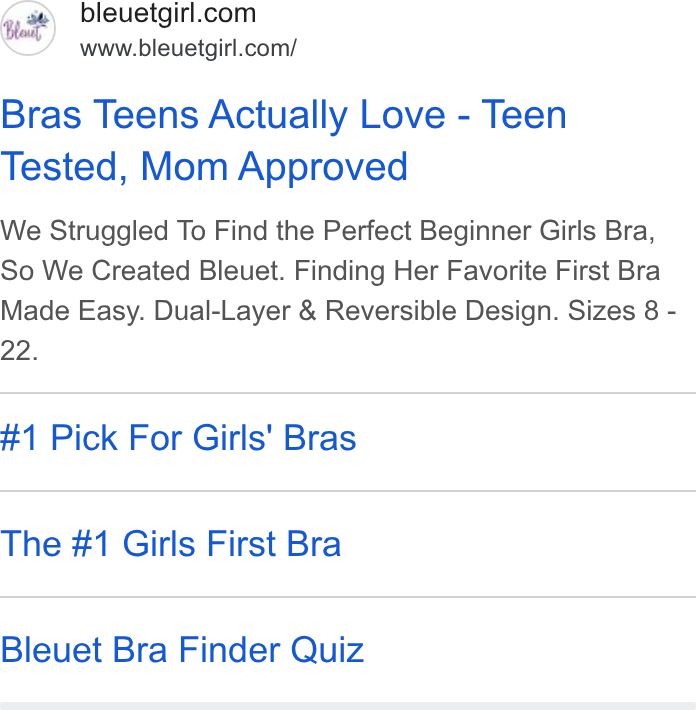Screen dimensions: 696x710
Task: Click the word "Bras" in the headline
Action: coord(41,115)
